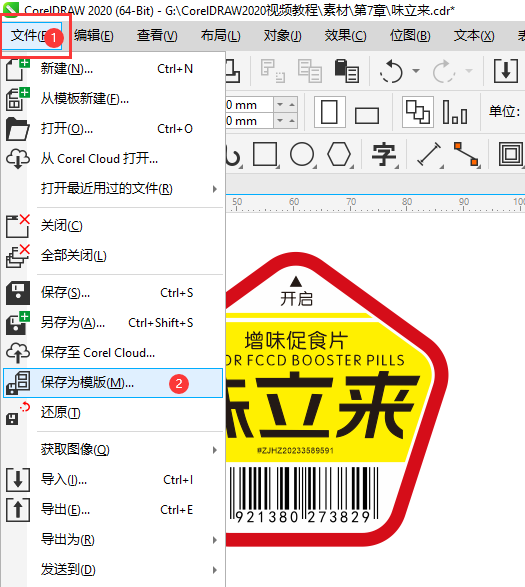Image resolution: width=525 pixels, height=587 pixels.
Task: Decrease the lower mm page dimension
Action: point(280,121)
